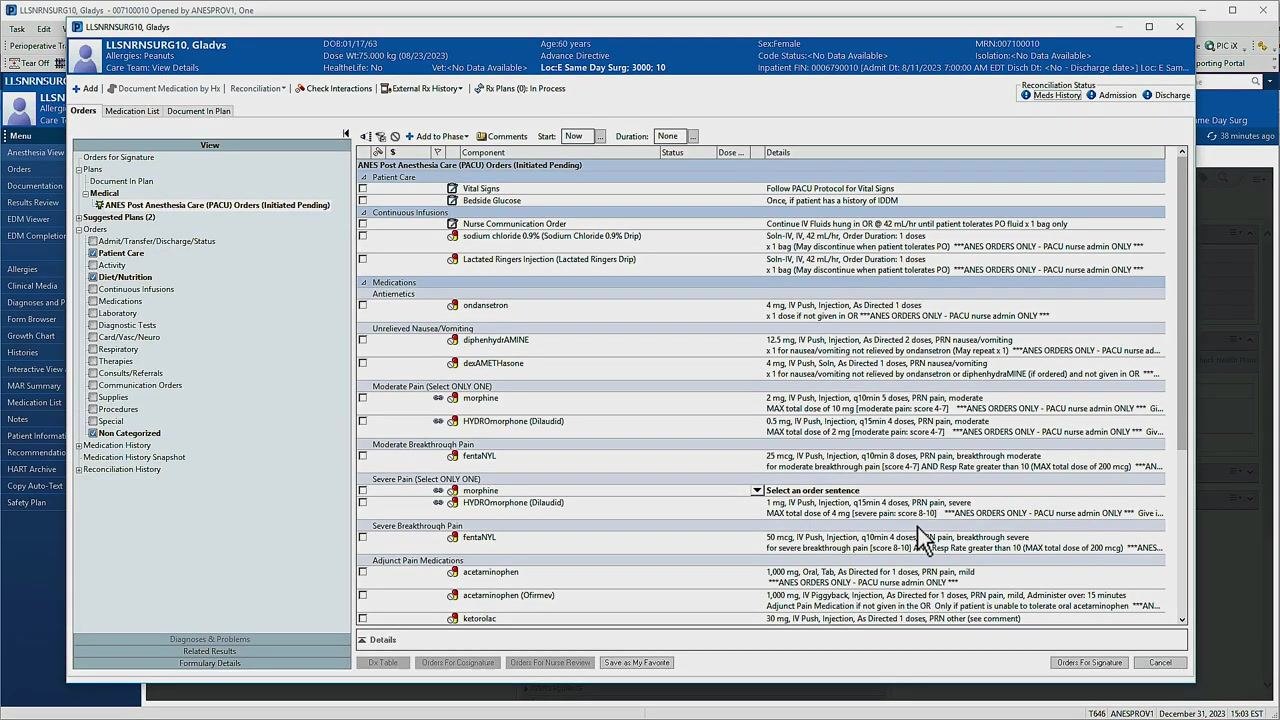Click the Cancel button
The height and width of the screenshot is (720, 1280).
[x=1160, y=663]
